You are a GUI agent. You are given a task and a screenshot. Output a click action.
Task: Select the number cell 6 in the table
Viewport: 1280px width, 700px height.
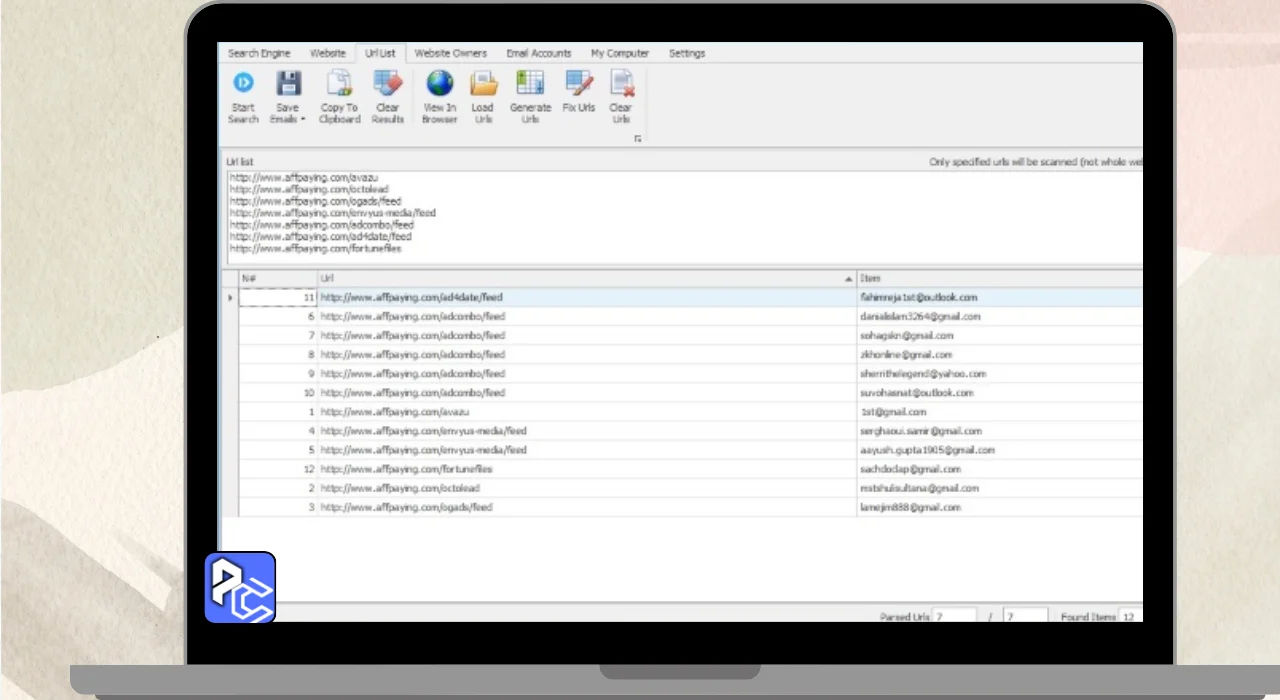pyautogui.click(x=278, y=317)
